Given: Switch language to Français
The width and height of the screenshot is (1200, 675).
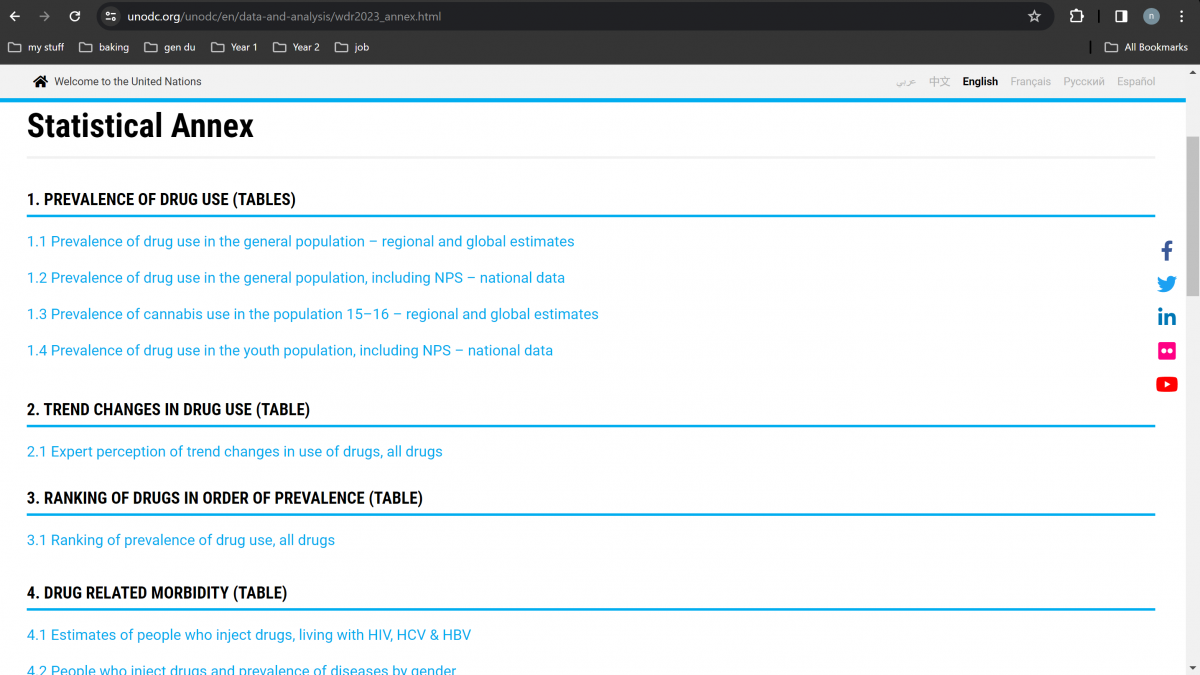Looking at the screenshot, I should point(1031,82).
